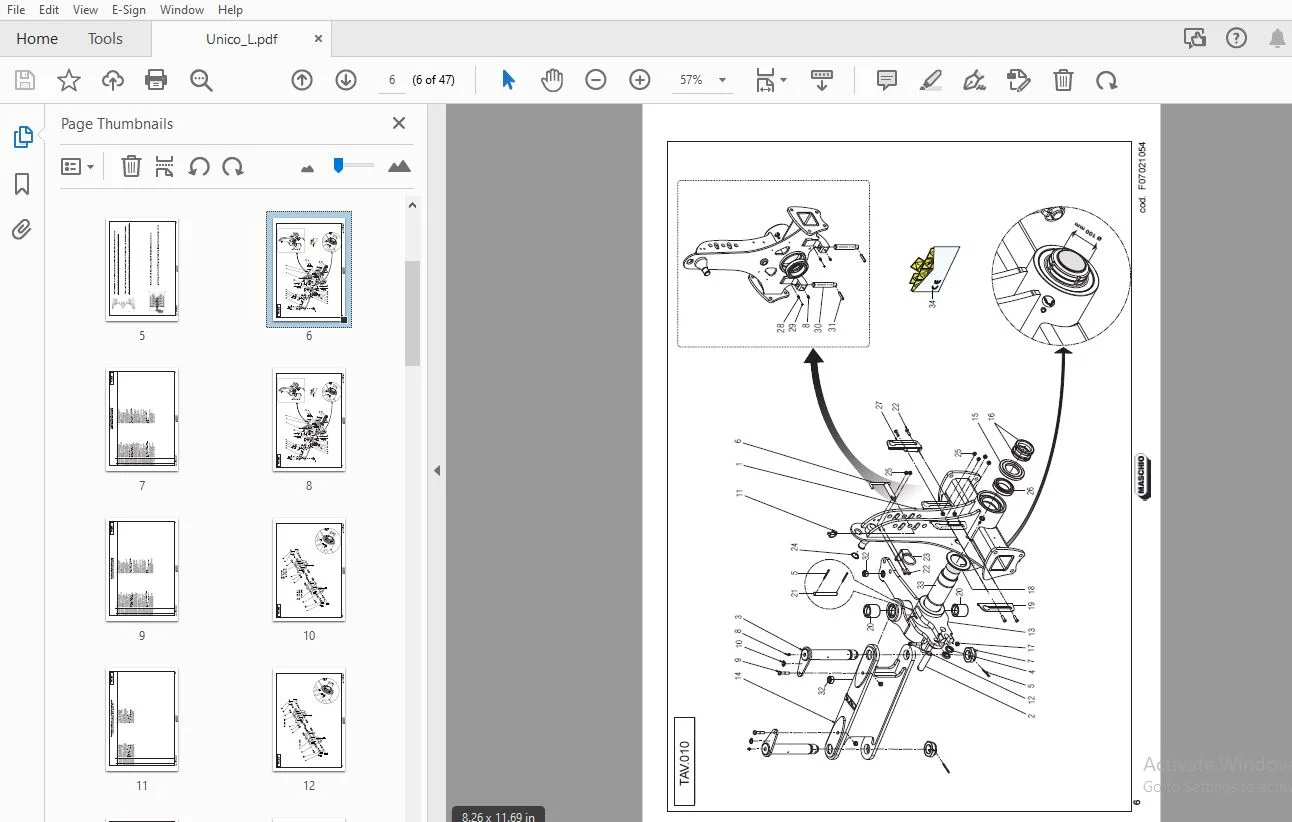The width and height of the screenshot is (1292, 822).
Task: Switch to the Home tab
Action: [x=37, y=39]
